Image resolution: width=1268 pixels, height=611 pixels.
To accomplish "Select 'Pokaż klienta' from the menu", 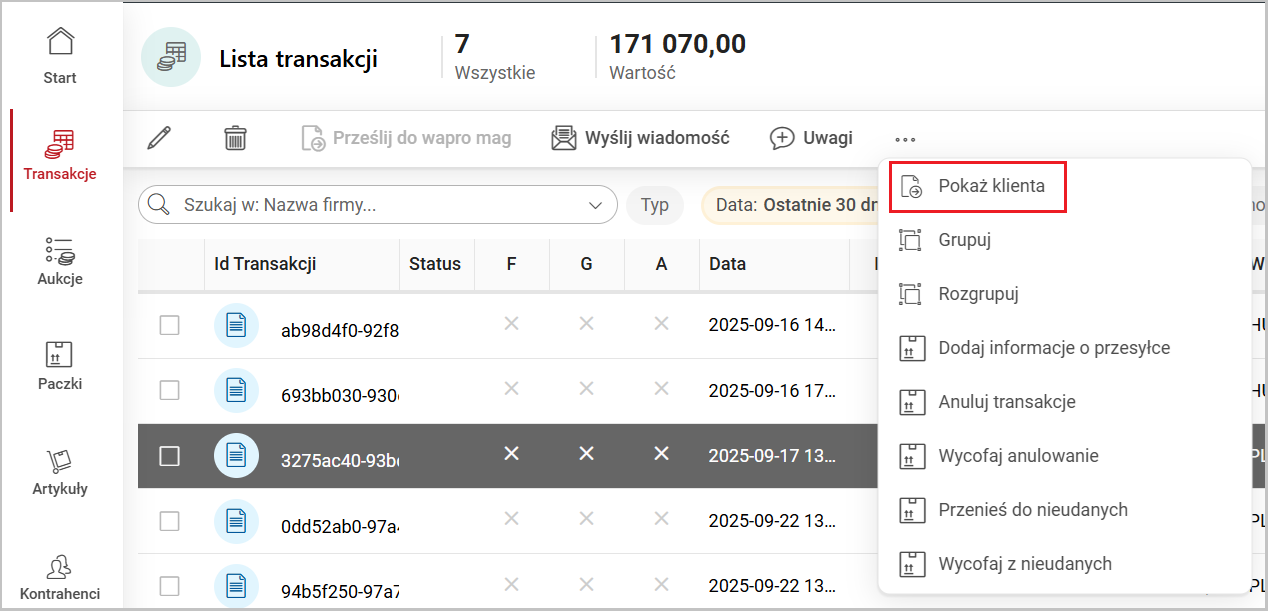I will coord(990,186).
